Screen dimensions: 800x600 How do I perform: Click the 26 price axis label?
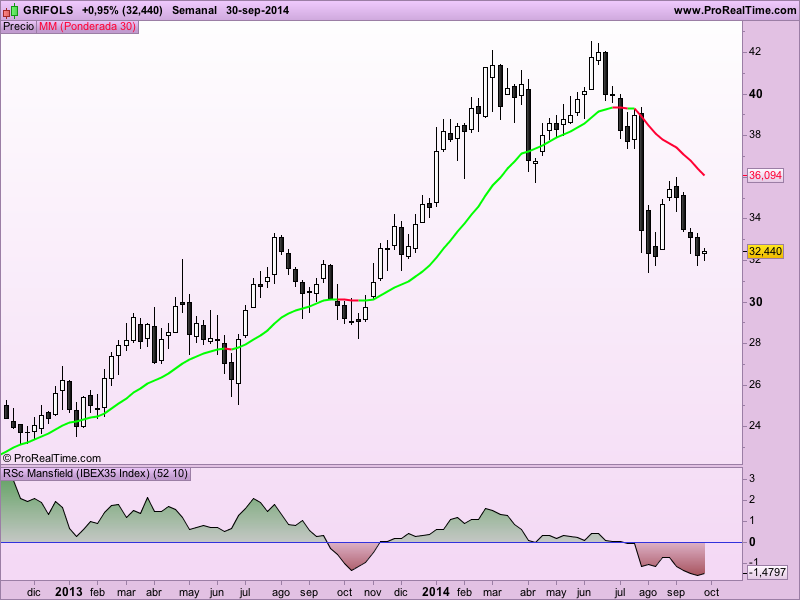pyautogui.click(x=755, y=384)
